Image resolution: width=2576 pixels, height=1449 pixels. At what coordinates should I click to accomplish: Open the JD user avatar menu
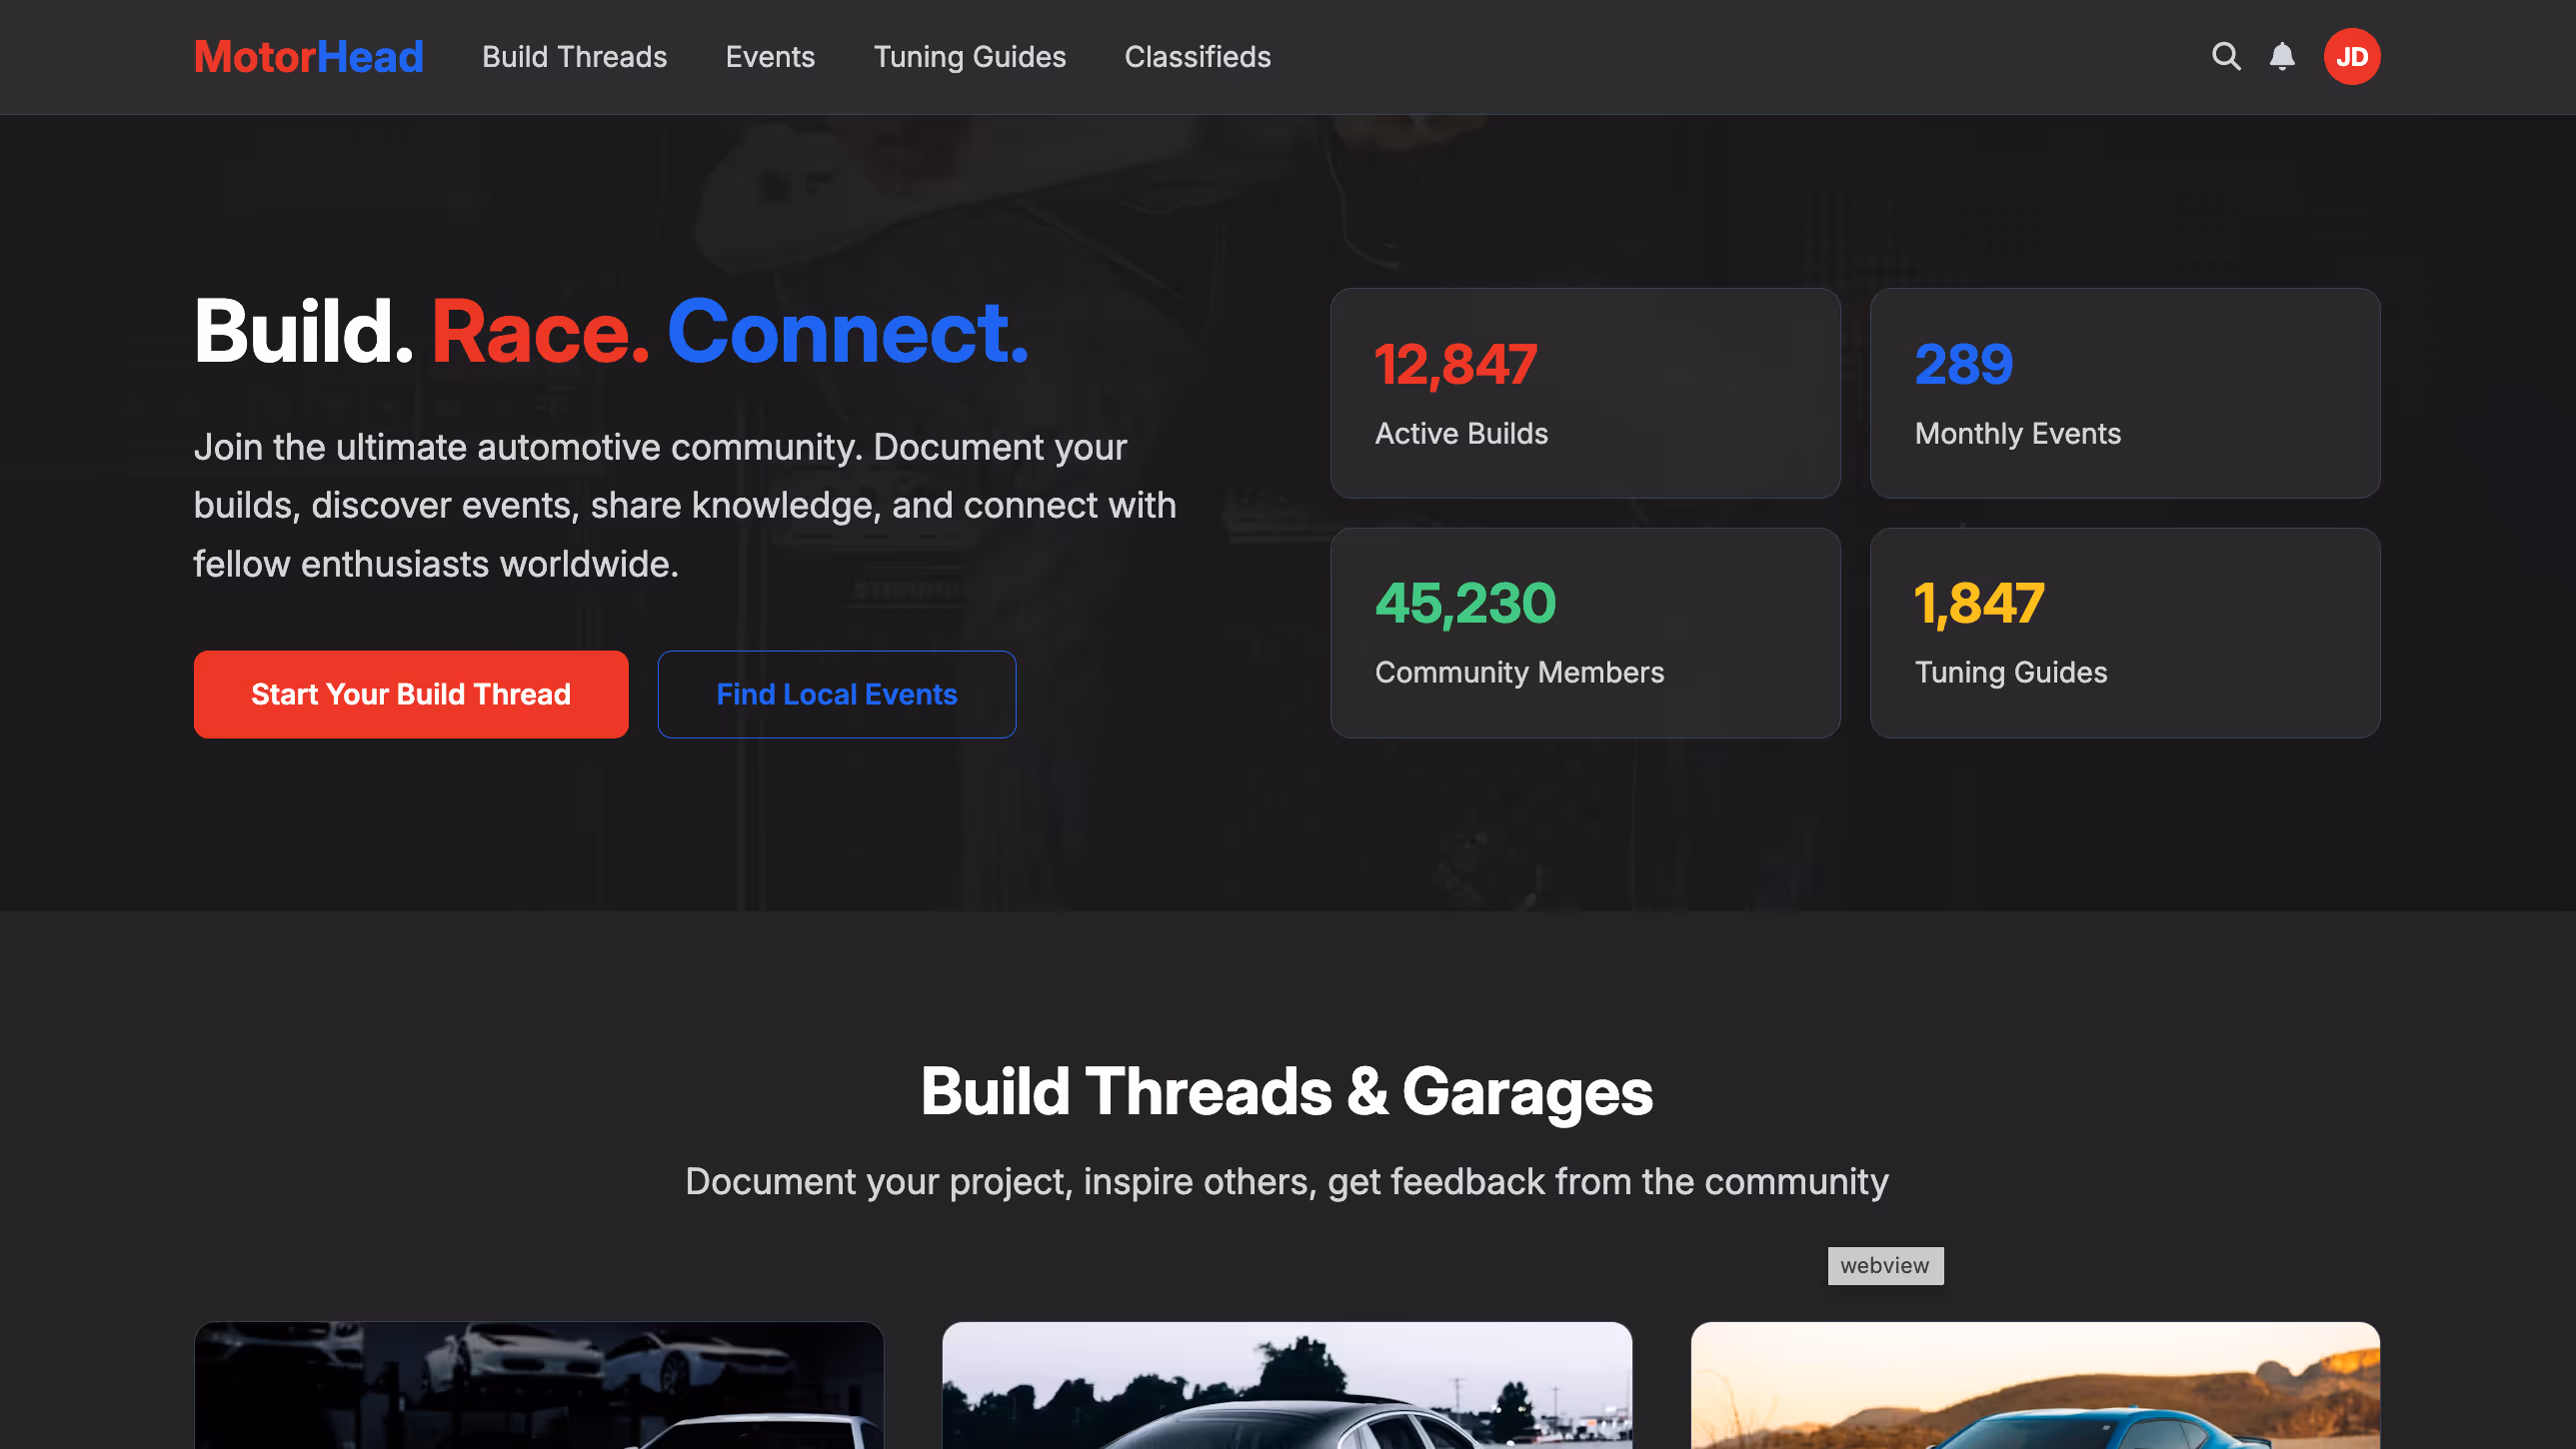(2351, 56)
